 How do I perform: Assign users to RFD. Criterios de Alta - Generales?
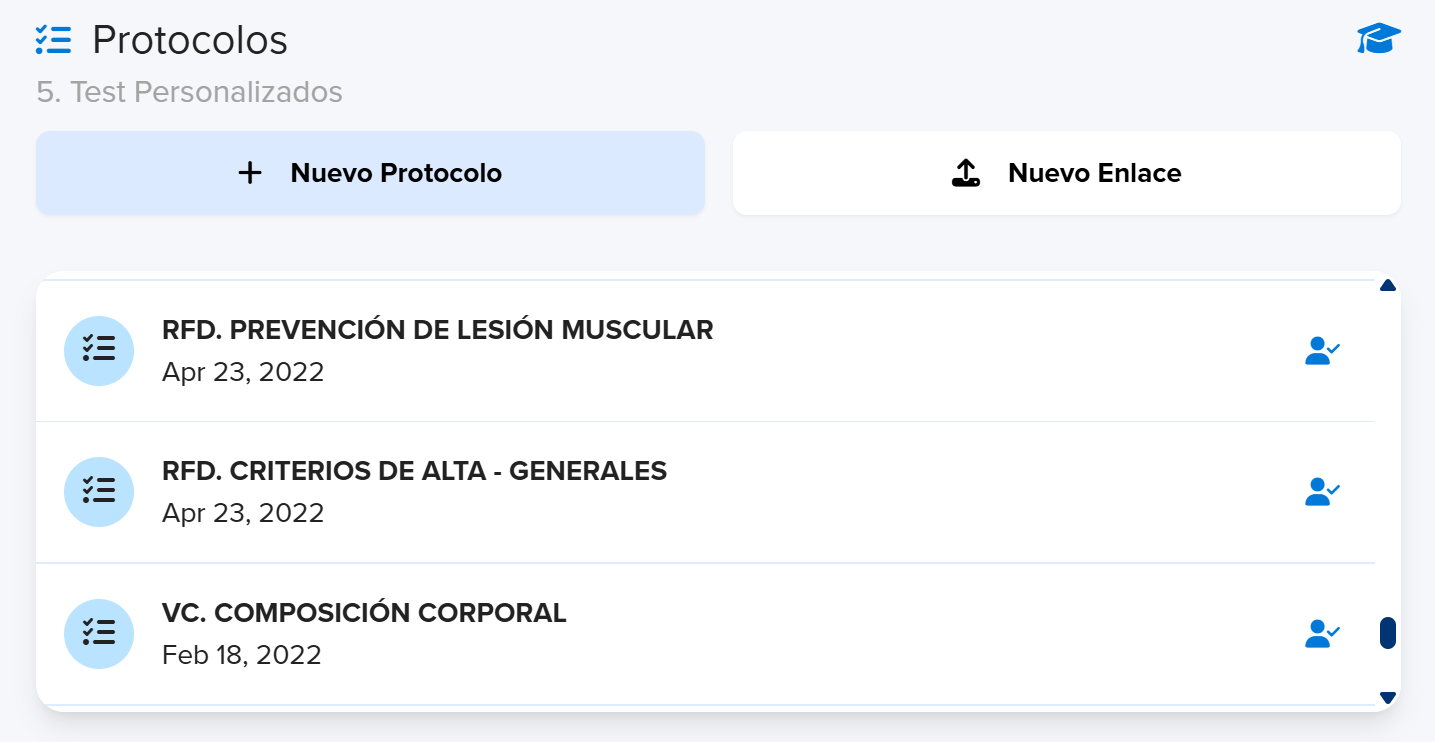pos(1322,492)
